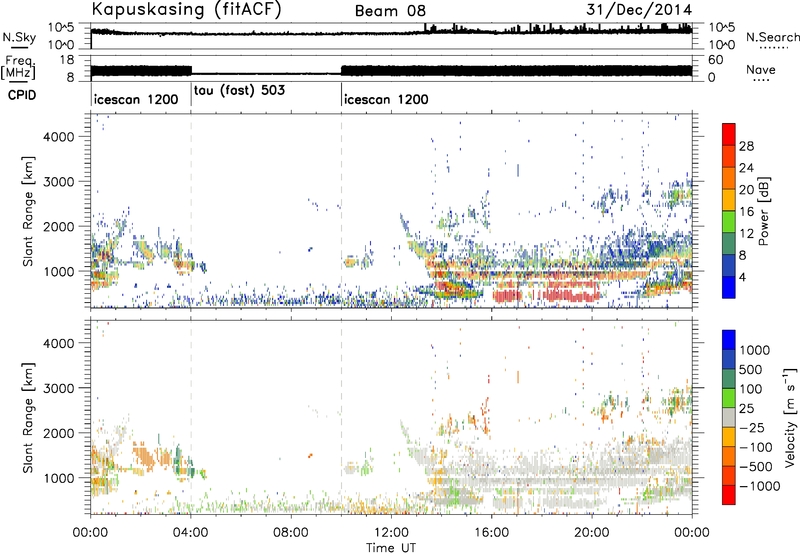Screen dimensions: 800x554
Task: Click the '10^5' left noise axis label
Action: pos(61,27)
